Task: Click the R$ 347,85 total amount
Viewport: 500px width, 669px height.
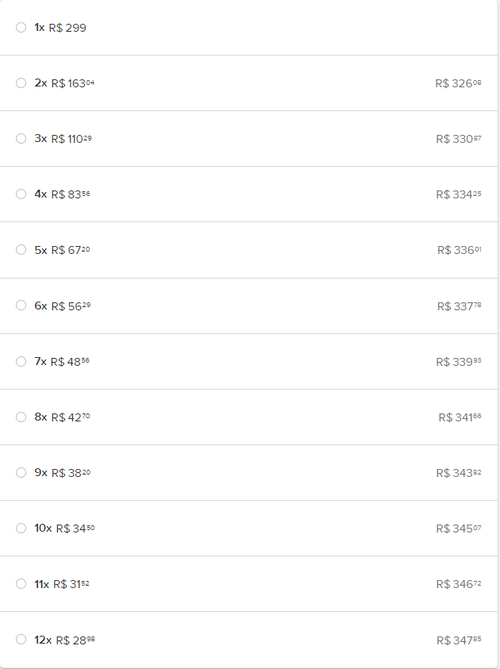Action: point(459,640)
